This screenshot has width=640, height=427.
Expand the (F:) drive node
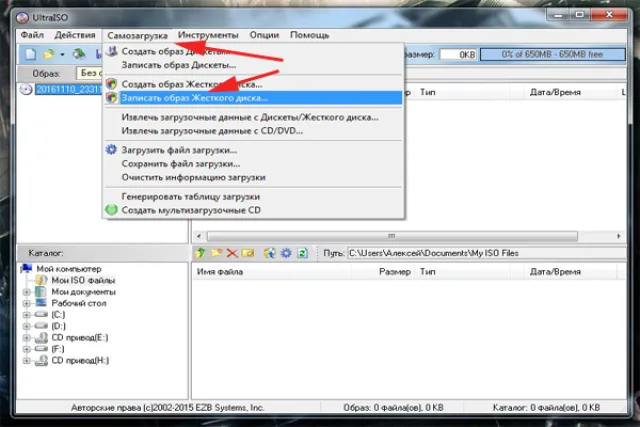pos(27,349)
